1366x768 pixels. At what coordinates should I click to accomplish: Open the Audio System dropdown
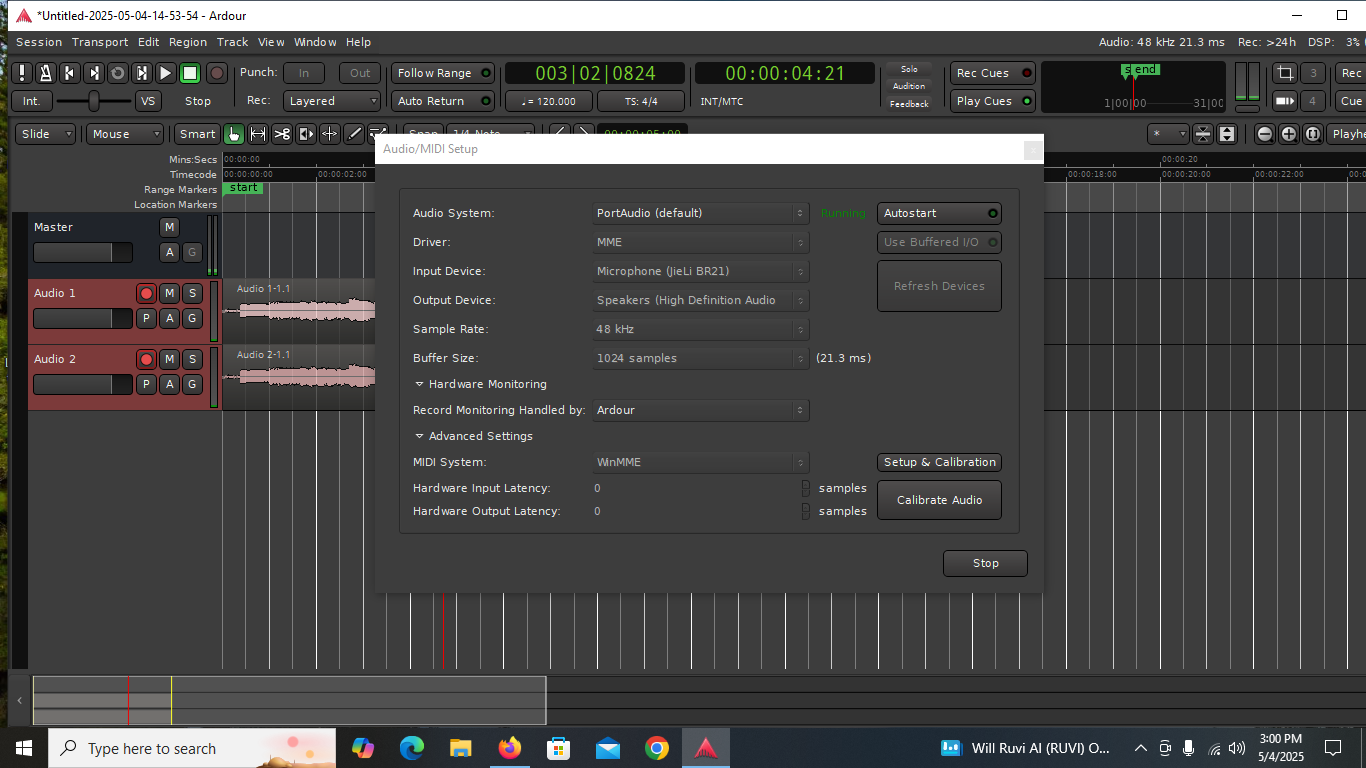coord(700,213)
